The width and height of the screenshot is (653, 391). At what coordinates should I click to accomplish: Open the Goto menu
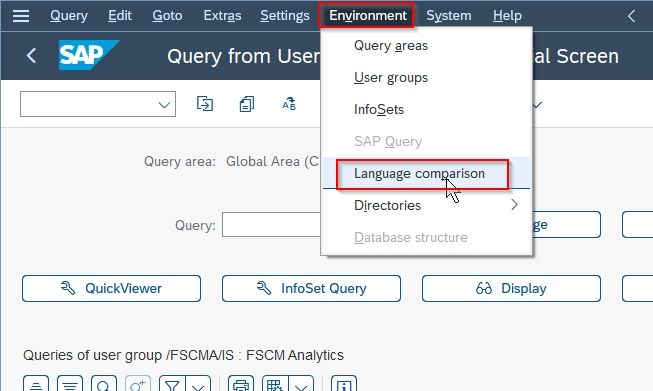tap(167, 16)
